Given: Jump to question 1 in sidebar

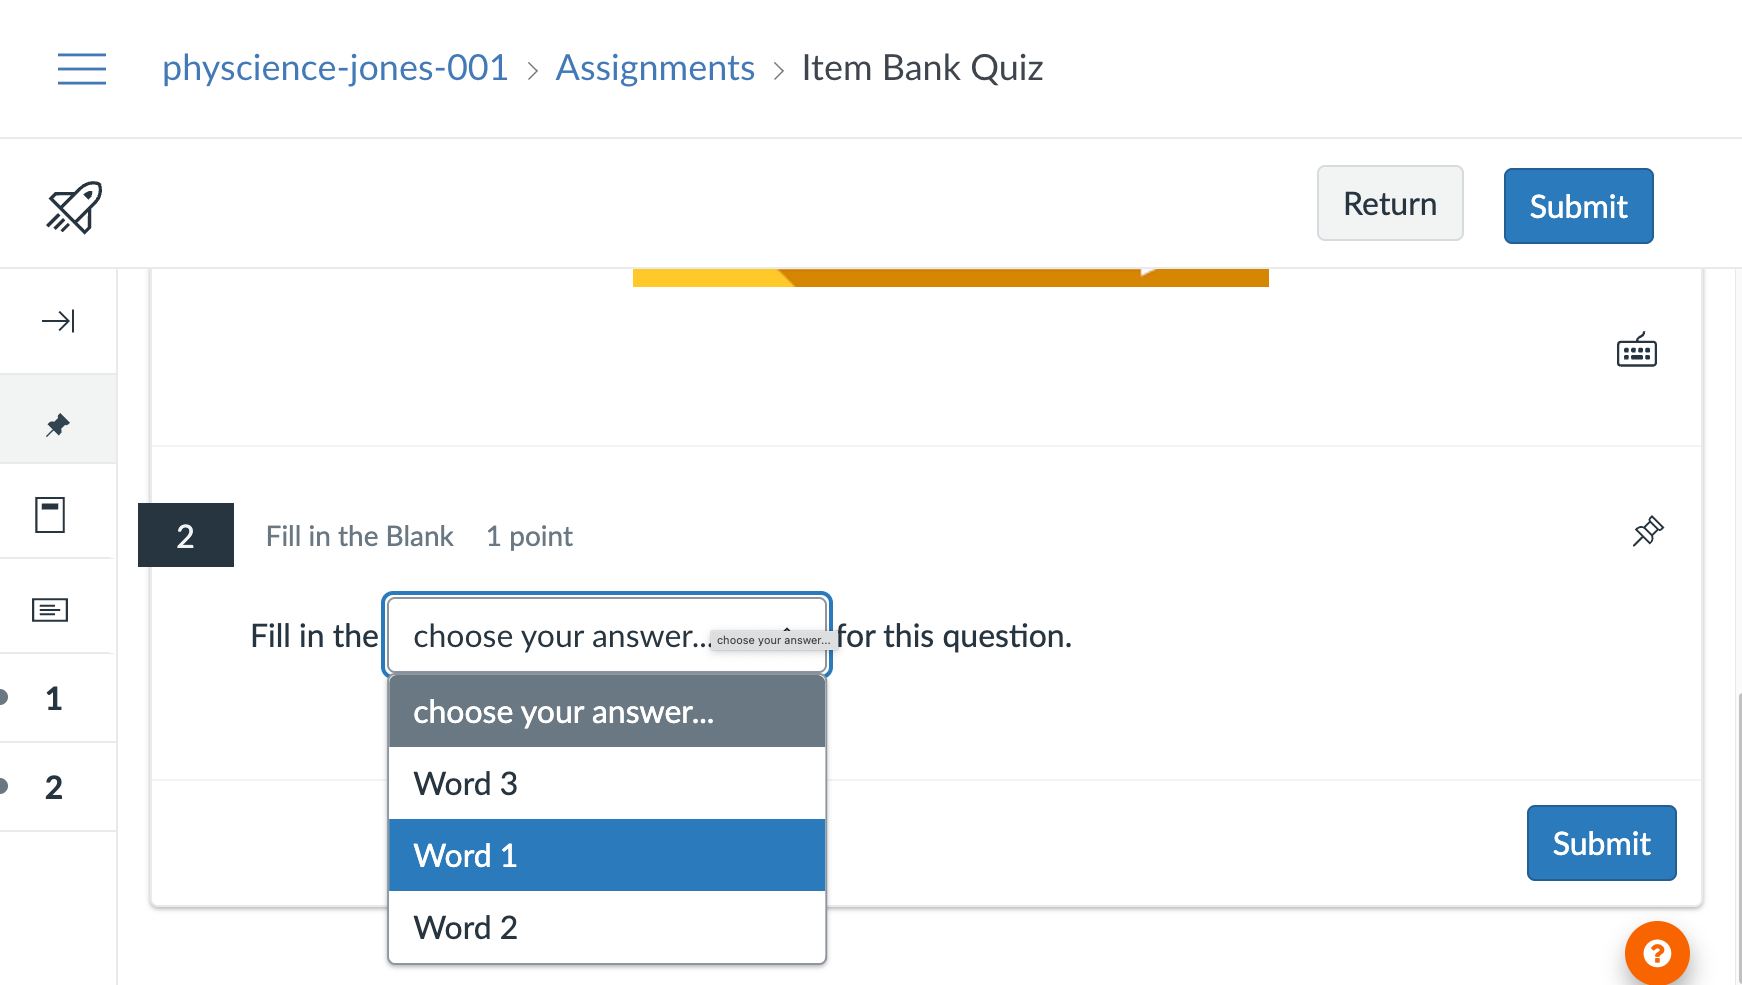Looking at the screenshot, I should coord(54,699).
